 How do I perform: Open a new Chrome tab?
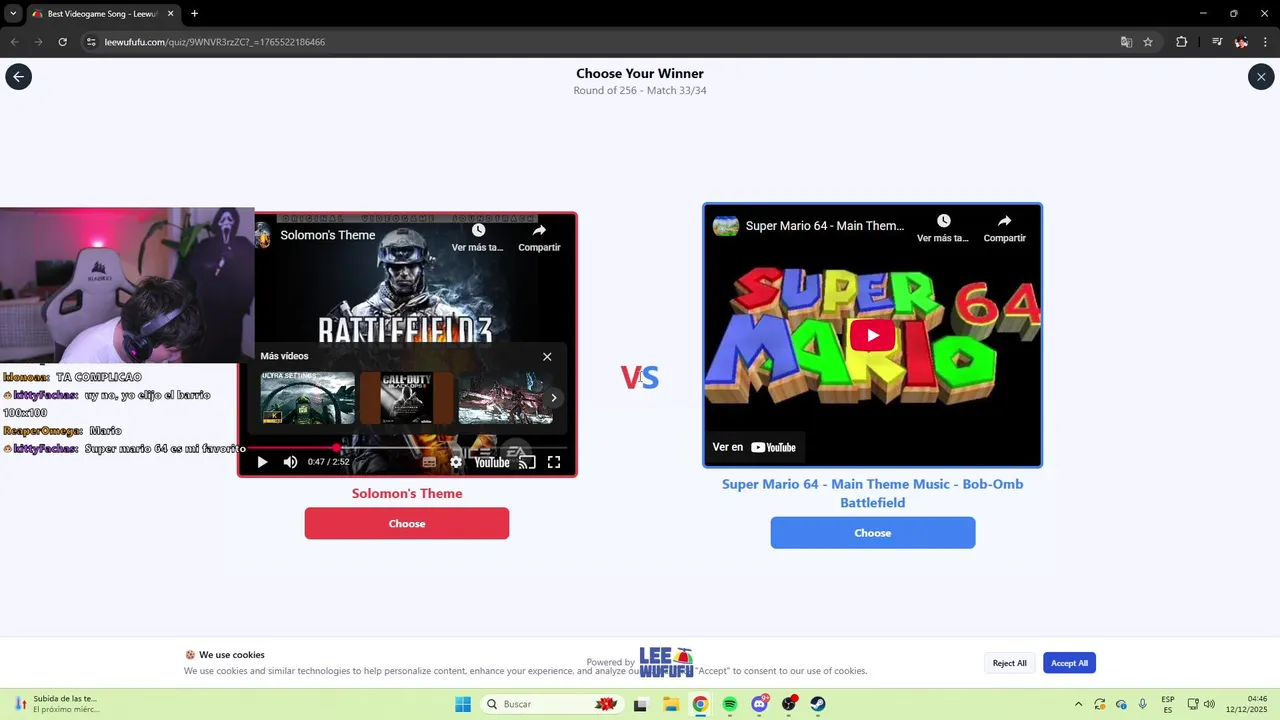coord(194,14)
